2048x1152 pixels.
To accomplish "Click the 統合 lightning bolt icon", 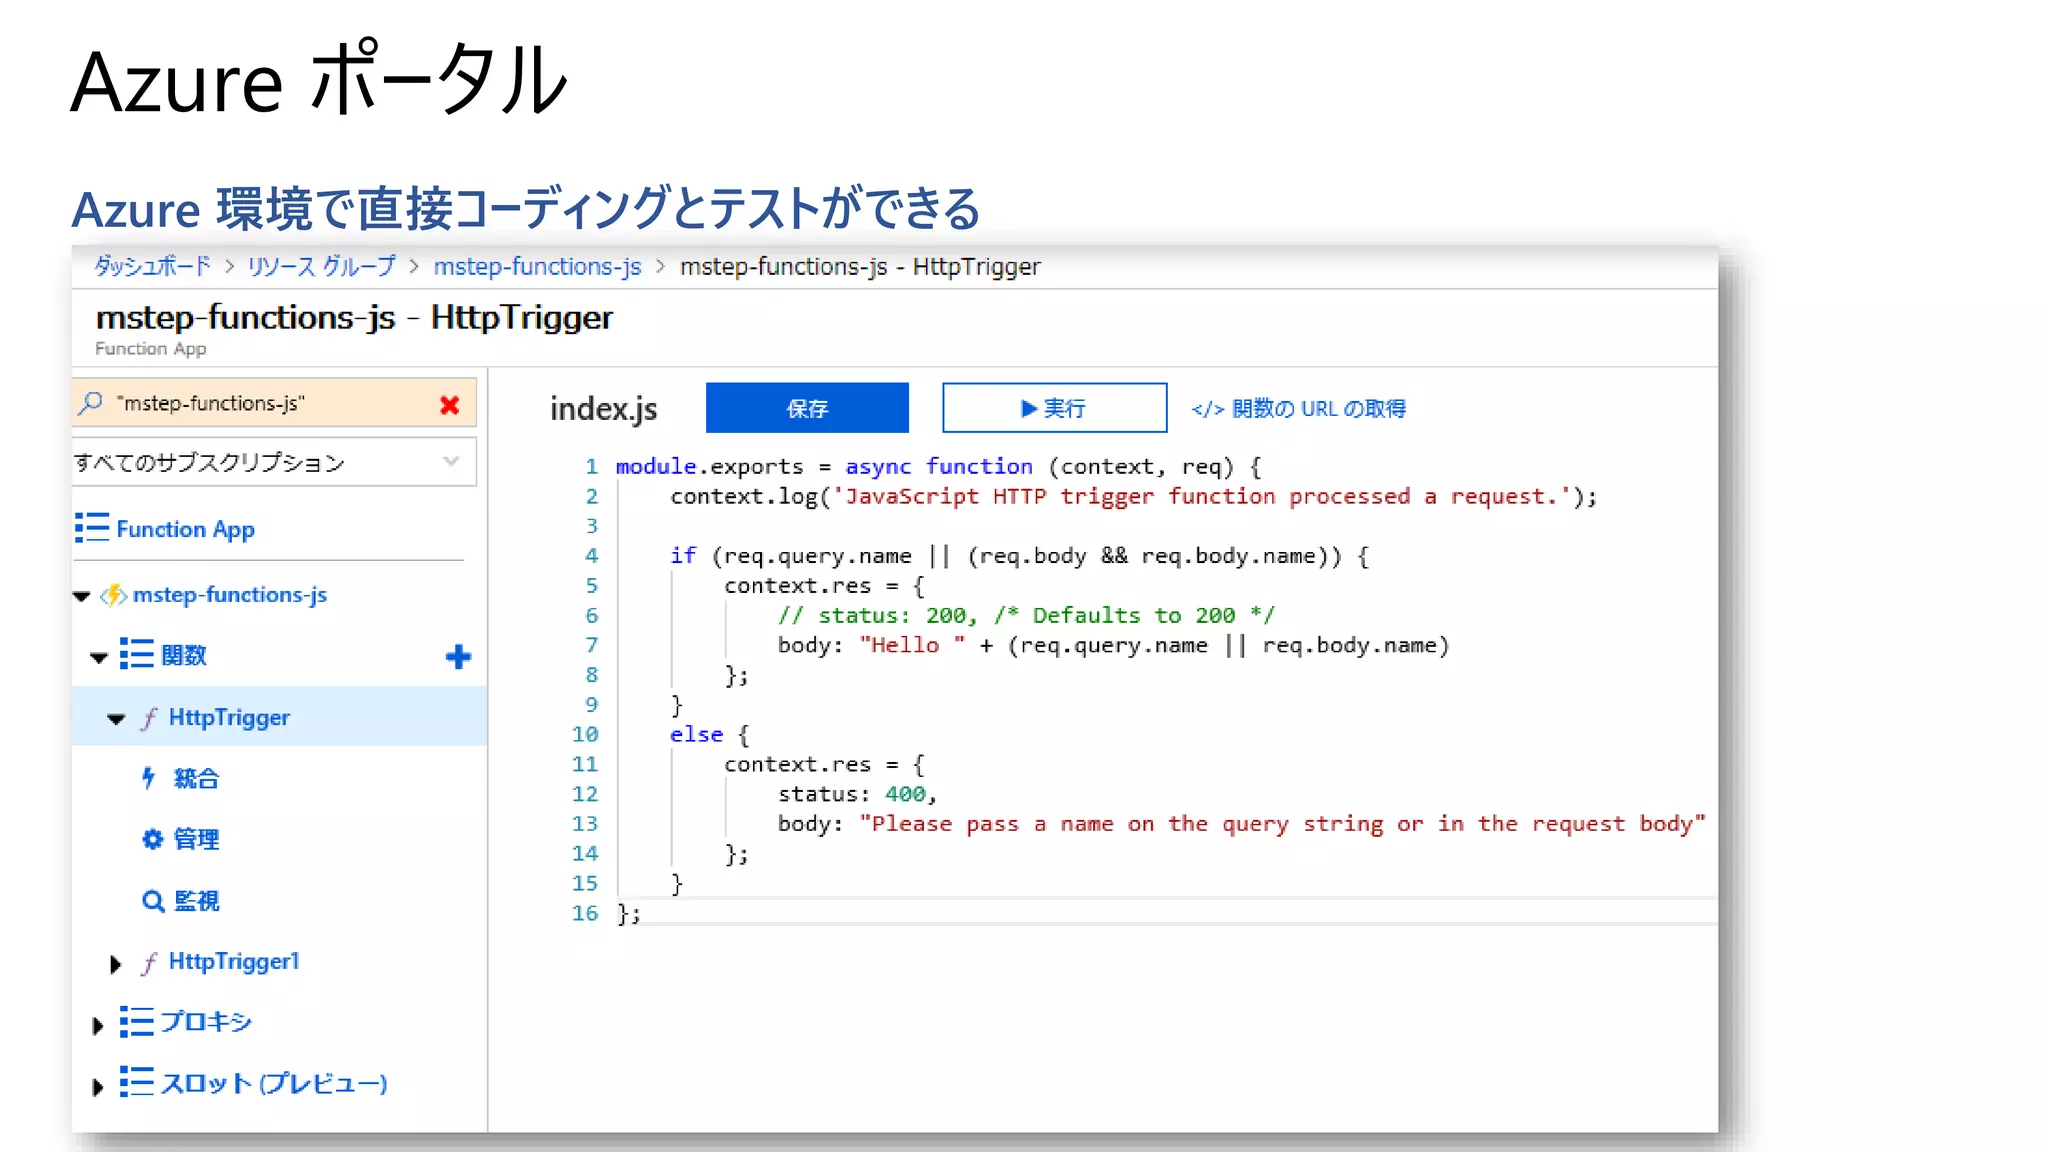I will click(149, 778).
